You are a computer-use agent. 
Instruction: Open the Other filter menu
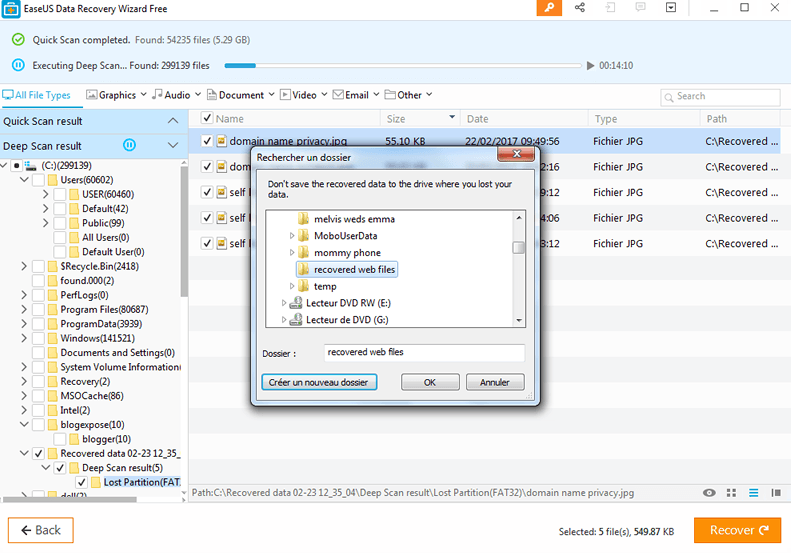(429, 94)
